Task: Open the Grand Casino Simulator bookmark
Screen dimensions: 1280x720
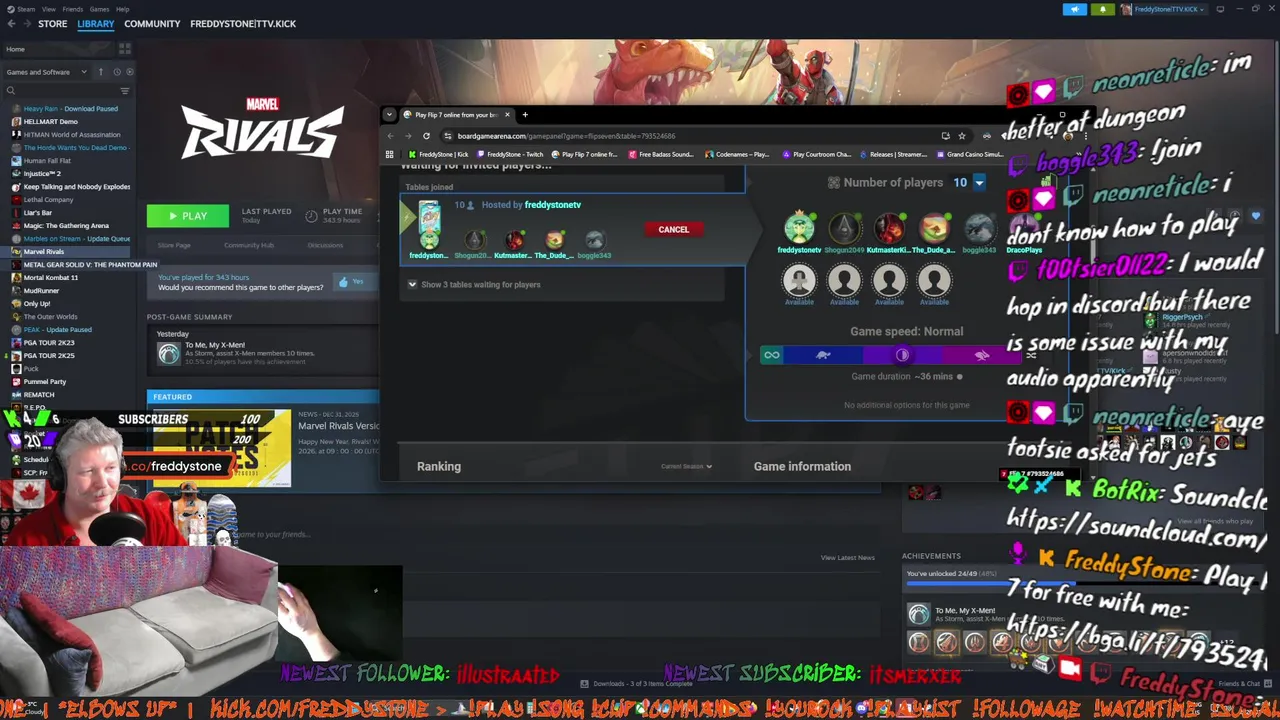Action: click(970, 154)
